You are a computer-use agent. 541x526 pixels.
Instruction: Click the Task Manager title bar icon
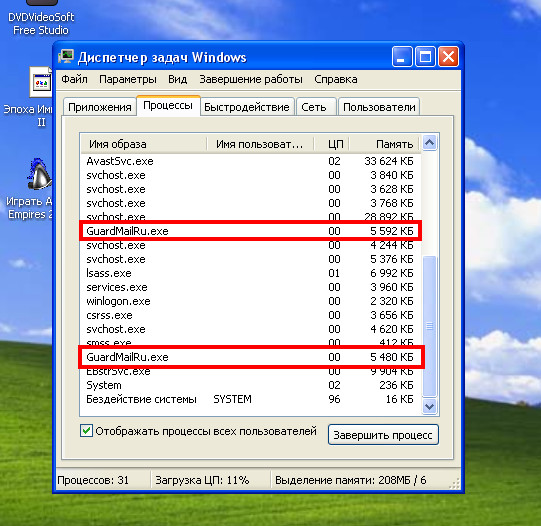[x=66, y=57]
